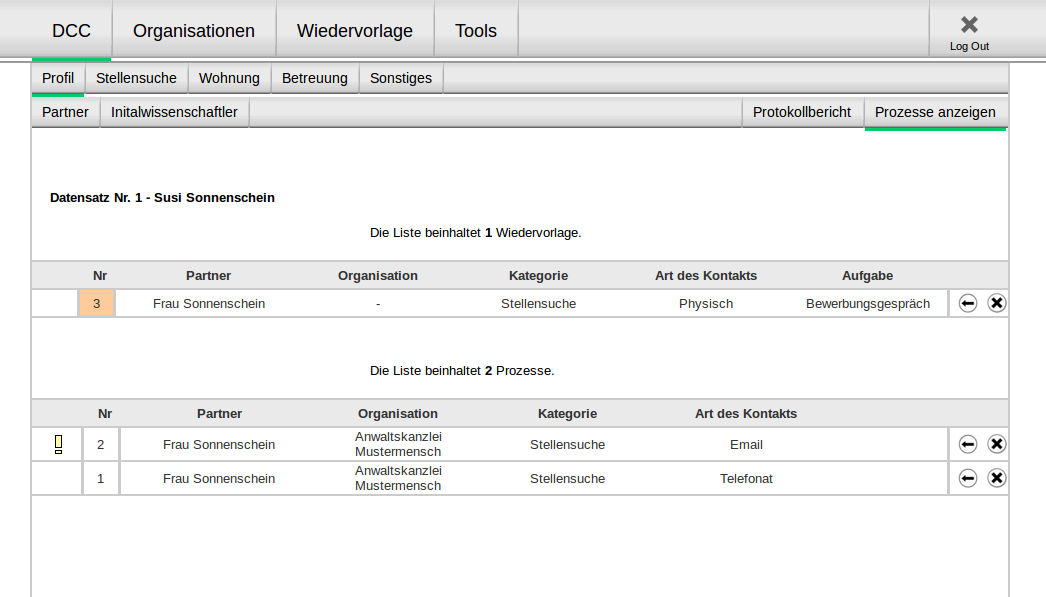Open the Protokollbericht view
Image resolution: width=1046 pixels, height=597 pixels.
802,112
